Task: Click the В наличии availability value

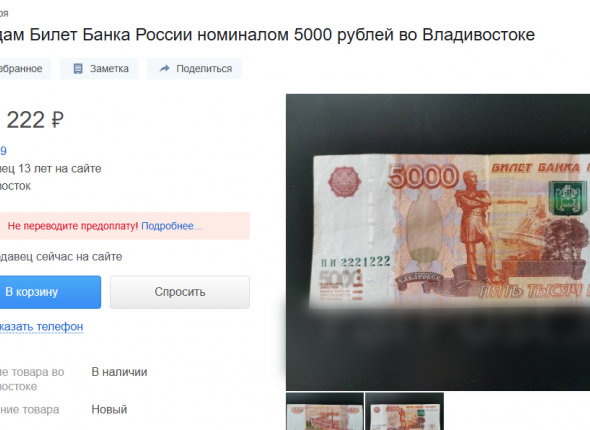Action: point(119,372)
